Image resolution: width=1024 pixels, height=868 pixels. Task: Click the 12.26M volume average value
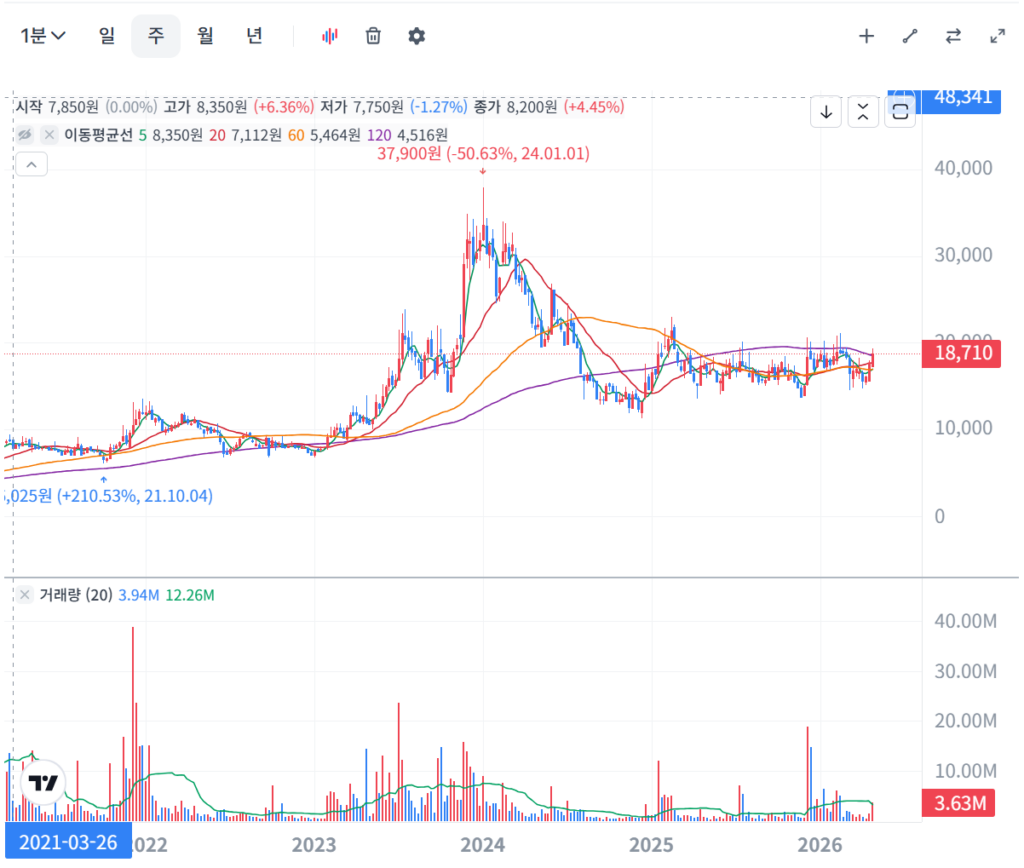click(190, 595)
